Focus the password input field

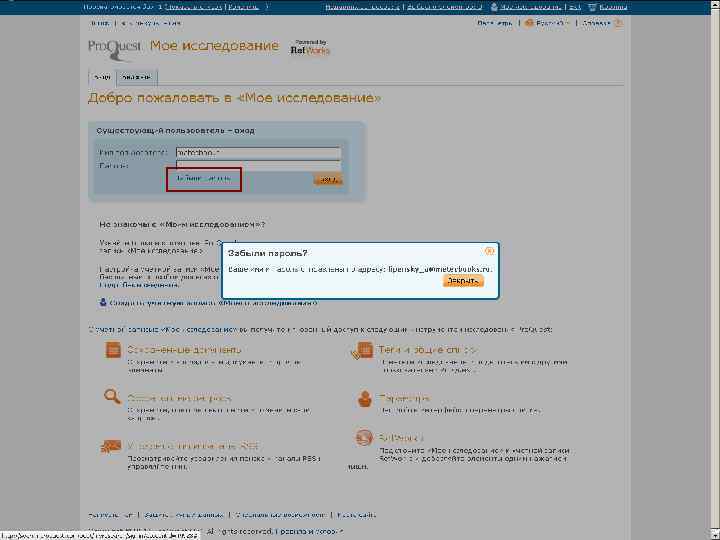pyautogui.click(x=259, y=165)
